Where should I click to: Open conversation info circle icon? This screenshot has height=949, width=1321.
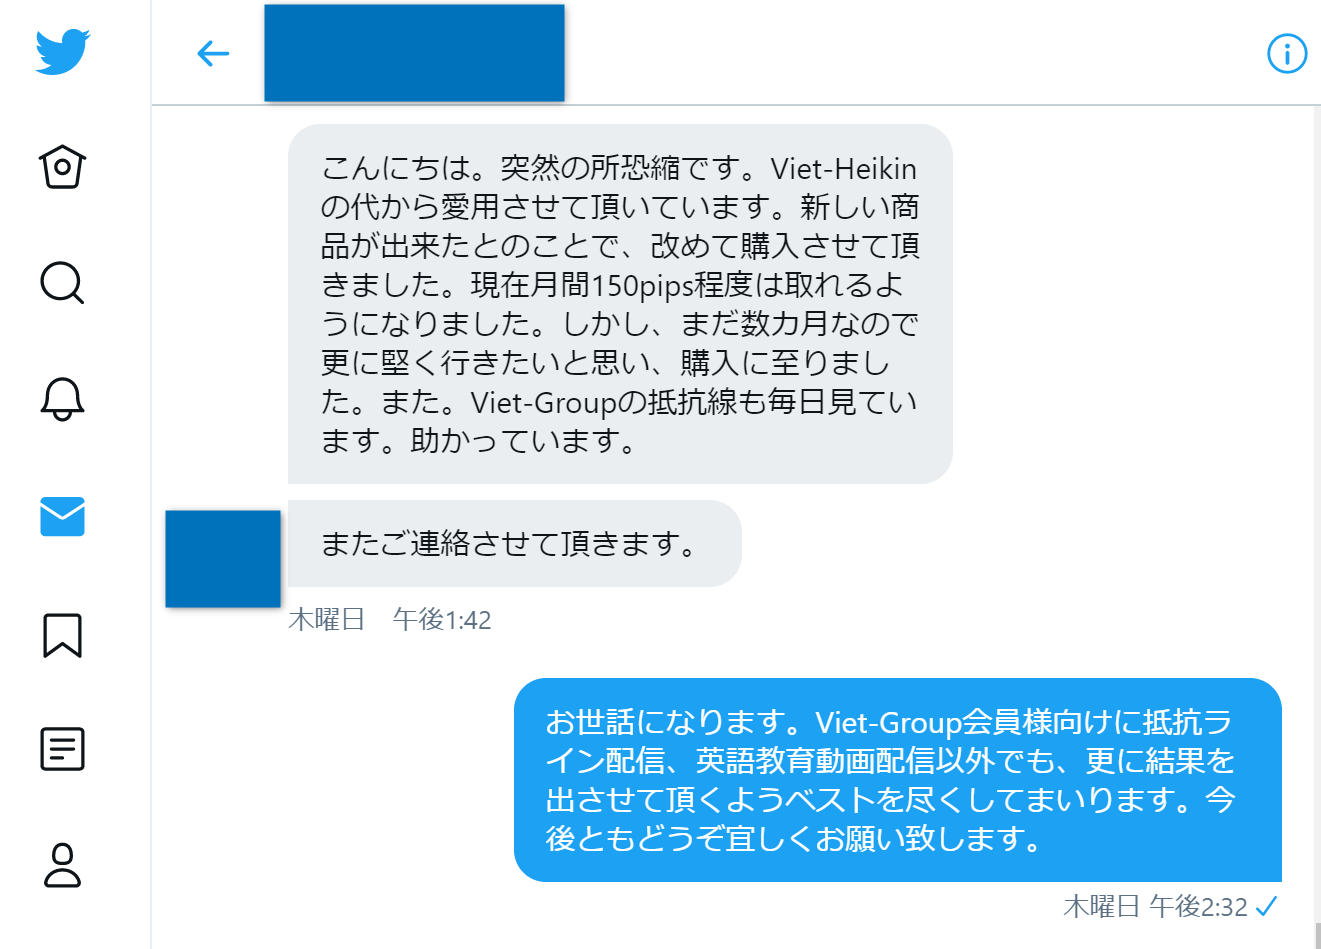[1287, 53]
